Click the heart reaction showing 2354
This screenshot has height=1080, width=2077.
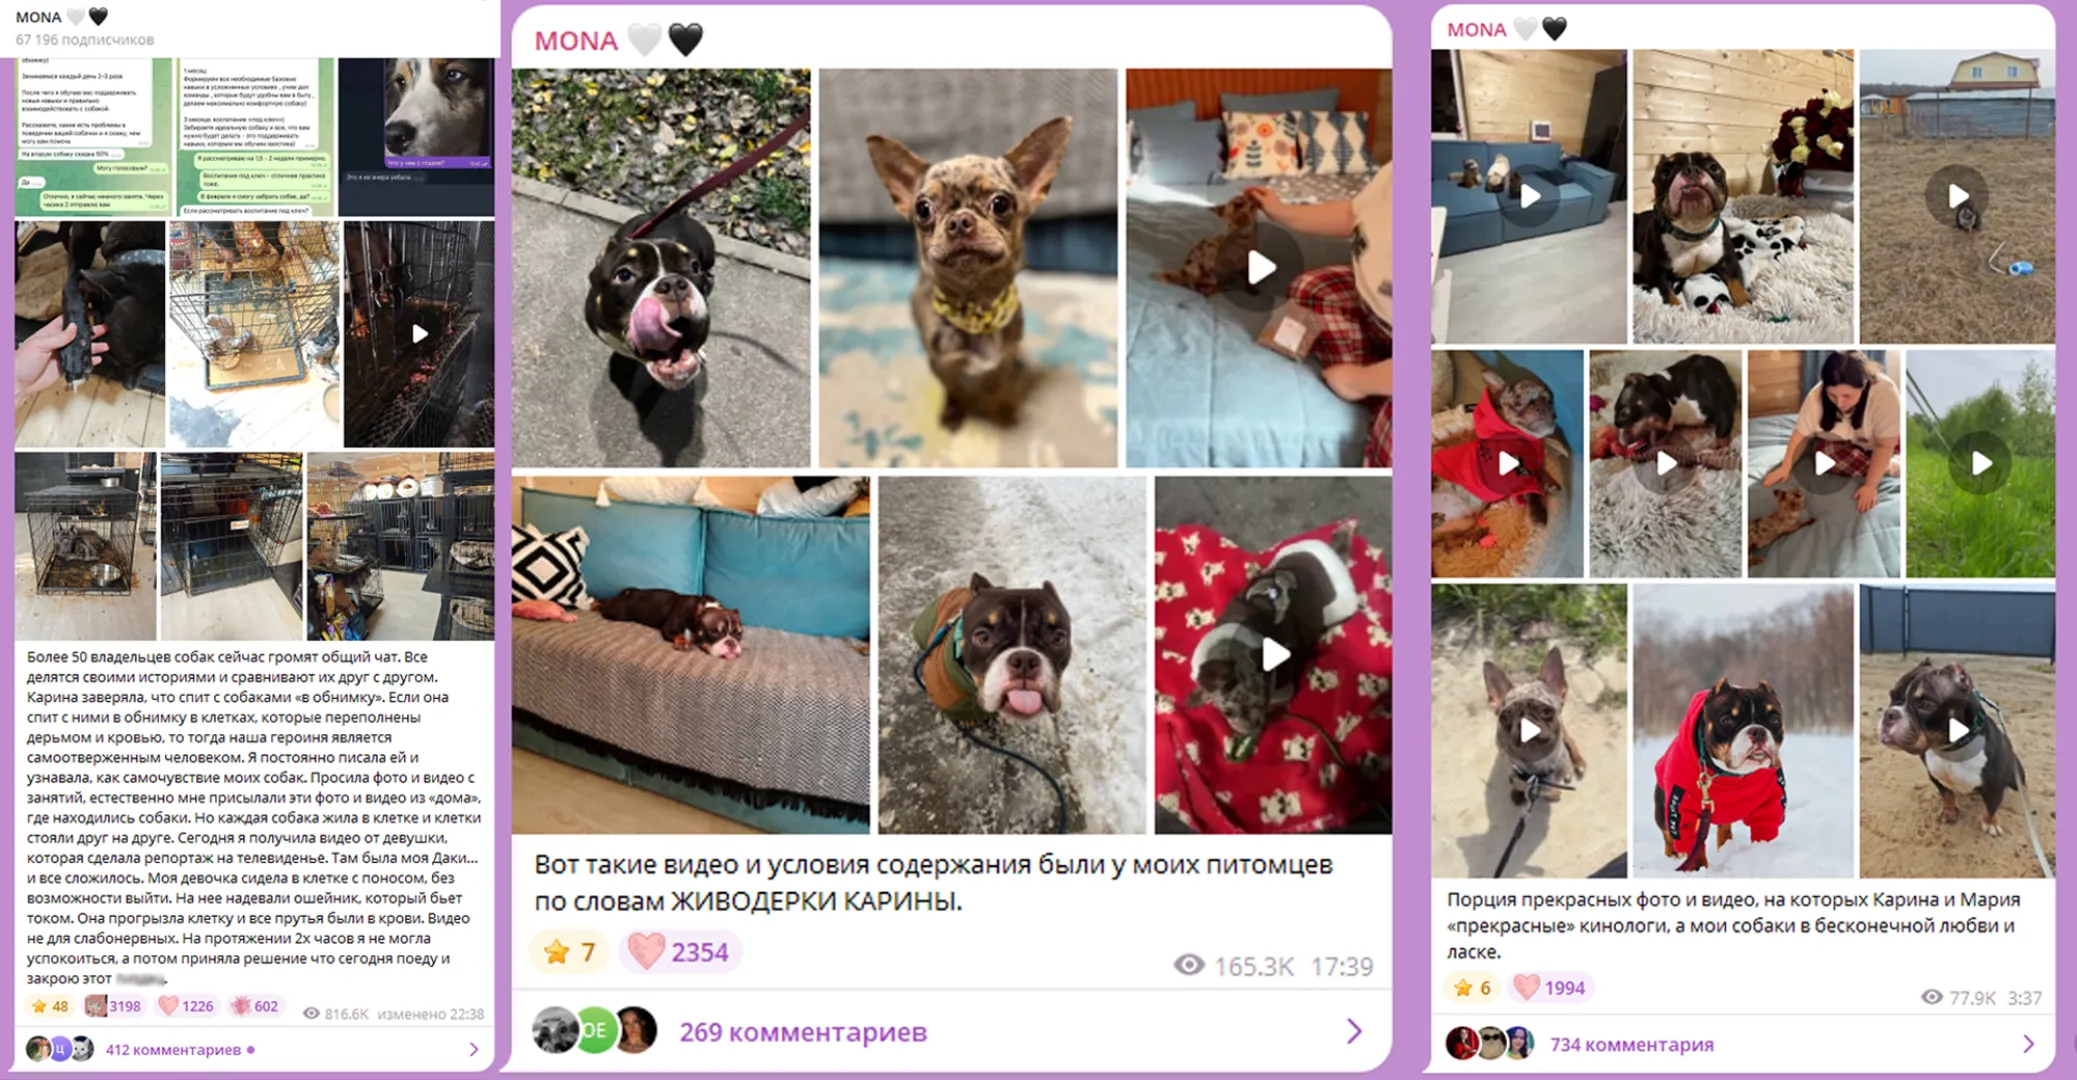pos(679,951)
